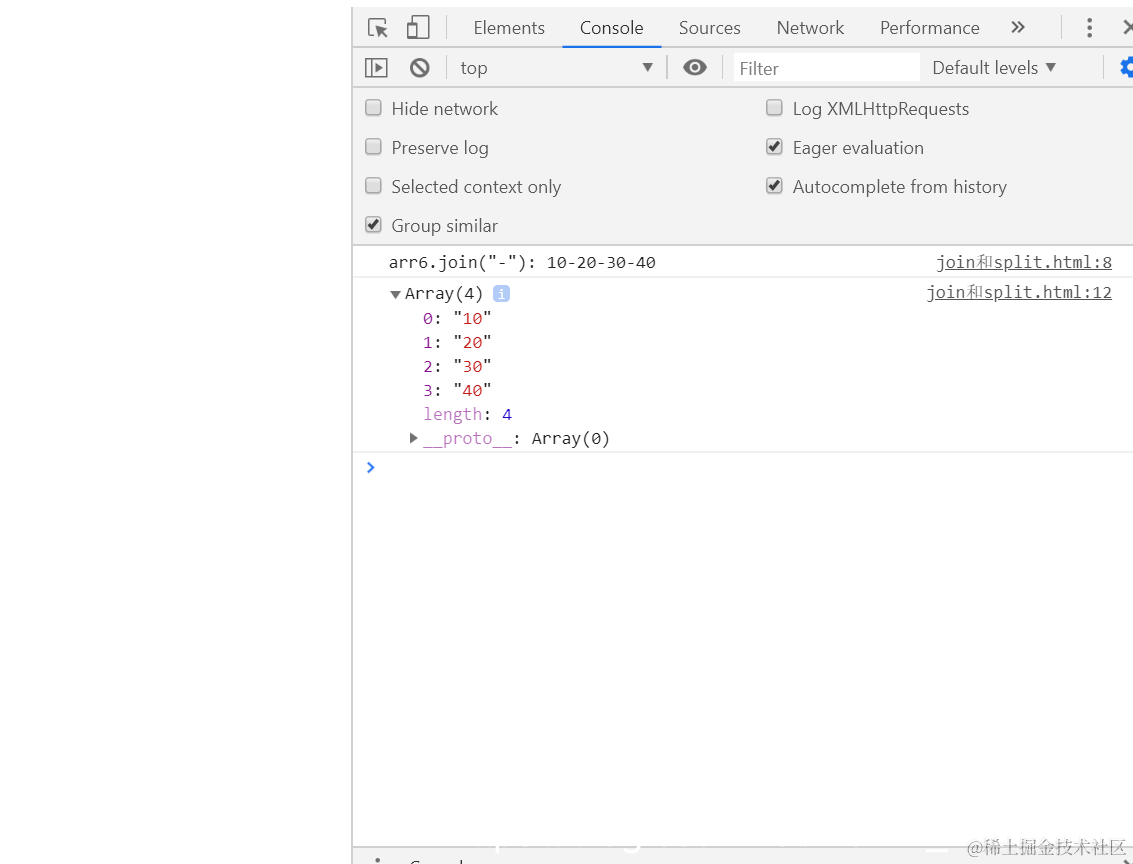Activate the inspect element picker icon
Screen dimensions: 1133x864
[378, 27]
